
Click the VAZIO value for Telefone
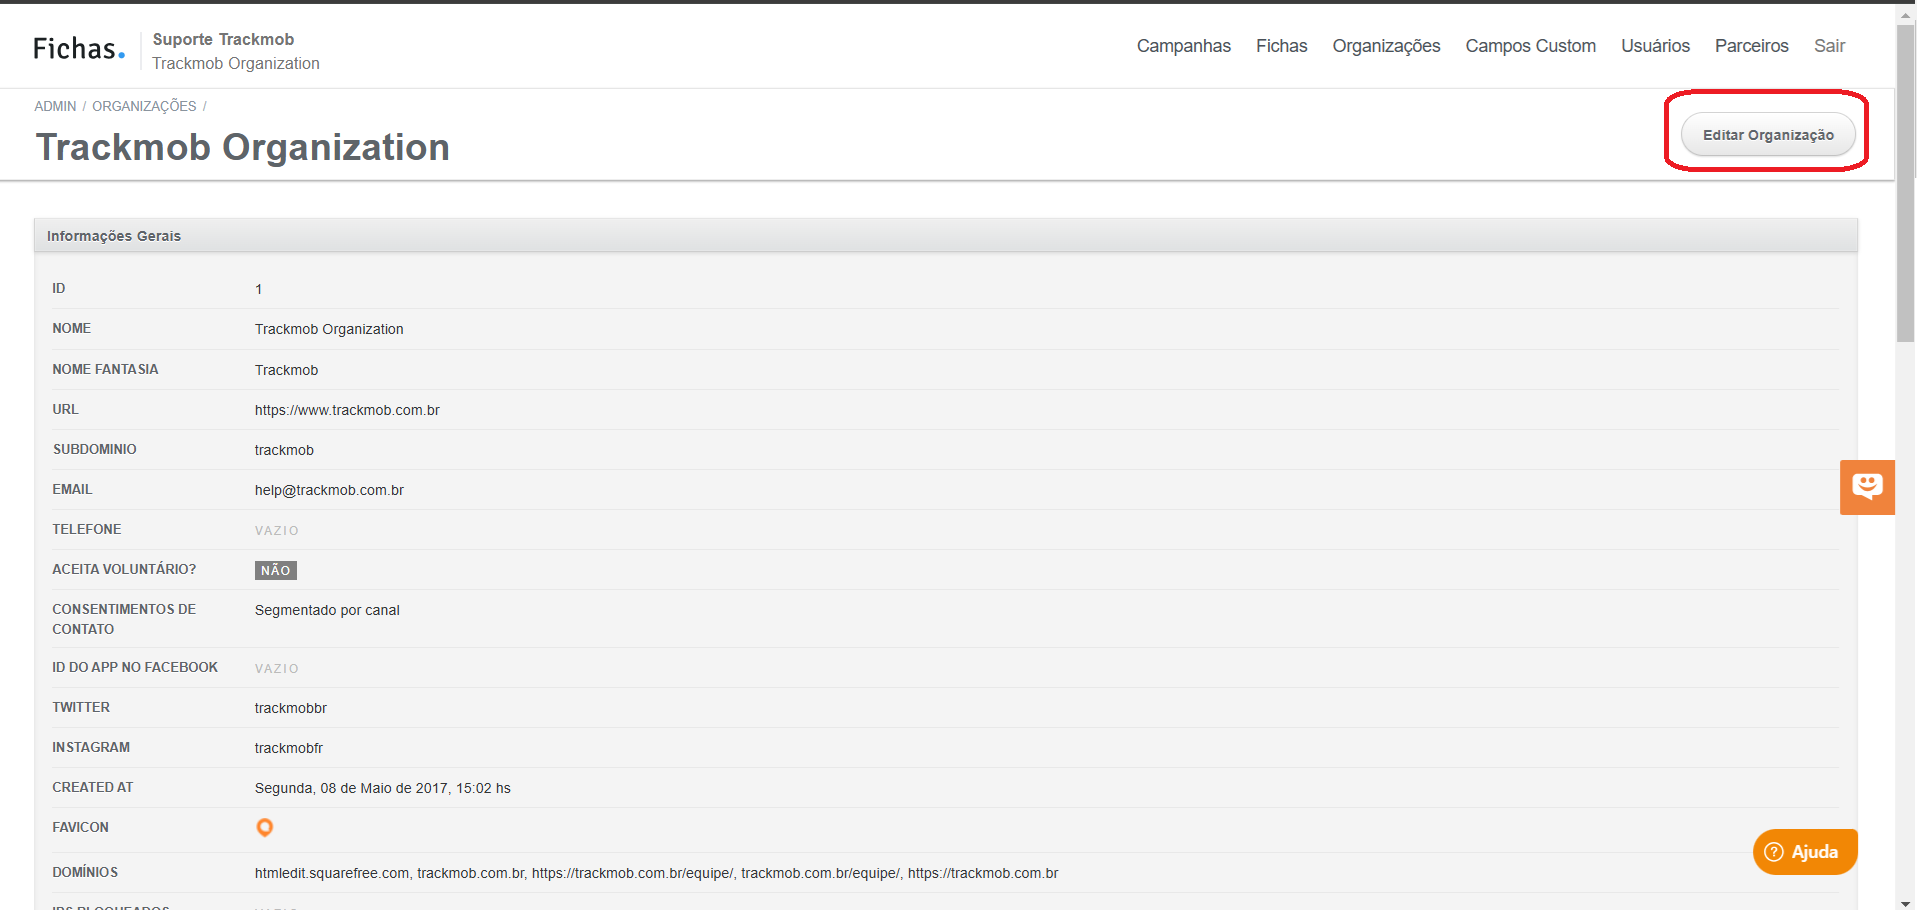tap(277, 530)
